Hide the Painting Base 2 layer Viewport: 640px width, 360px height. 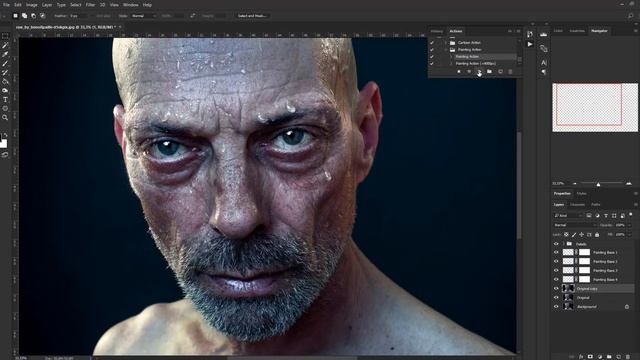tap(556, 262)
